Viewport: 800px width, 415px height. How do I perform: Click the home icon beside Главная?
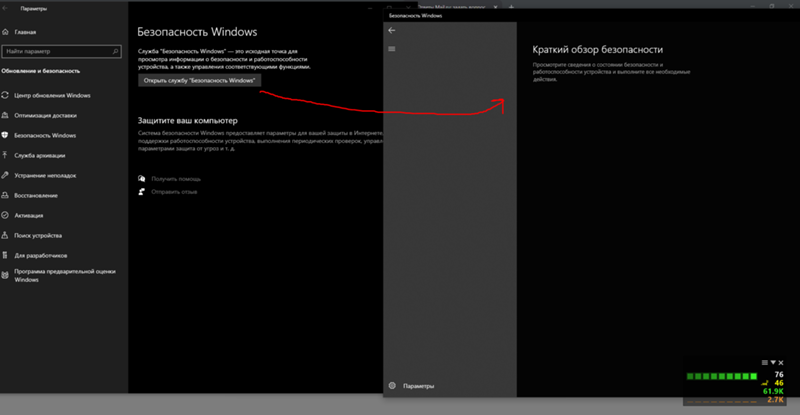[6, 32]
